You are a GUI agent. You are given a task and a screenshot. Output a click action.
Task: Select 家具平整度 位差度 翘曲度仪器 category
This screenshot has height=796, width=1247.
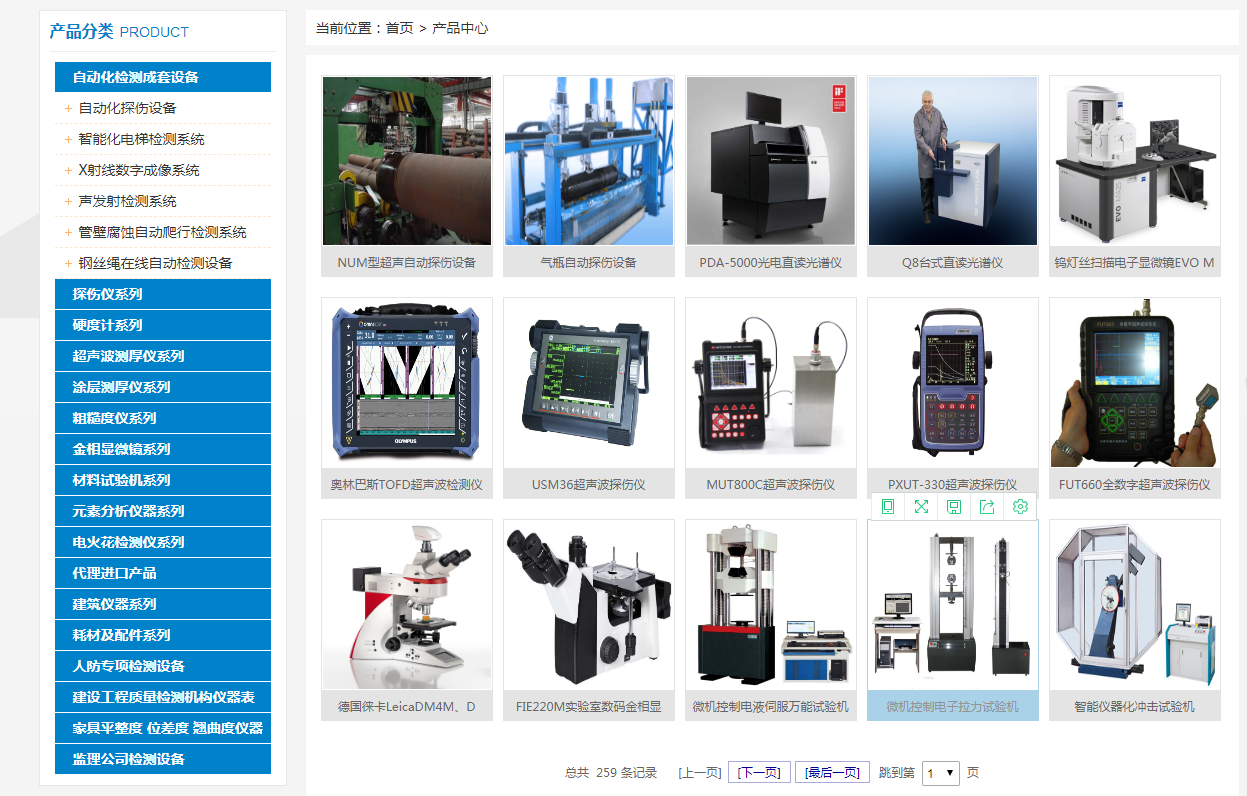coord(163,728)
